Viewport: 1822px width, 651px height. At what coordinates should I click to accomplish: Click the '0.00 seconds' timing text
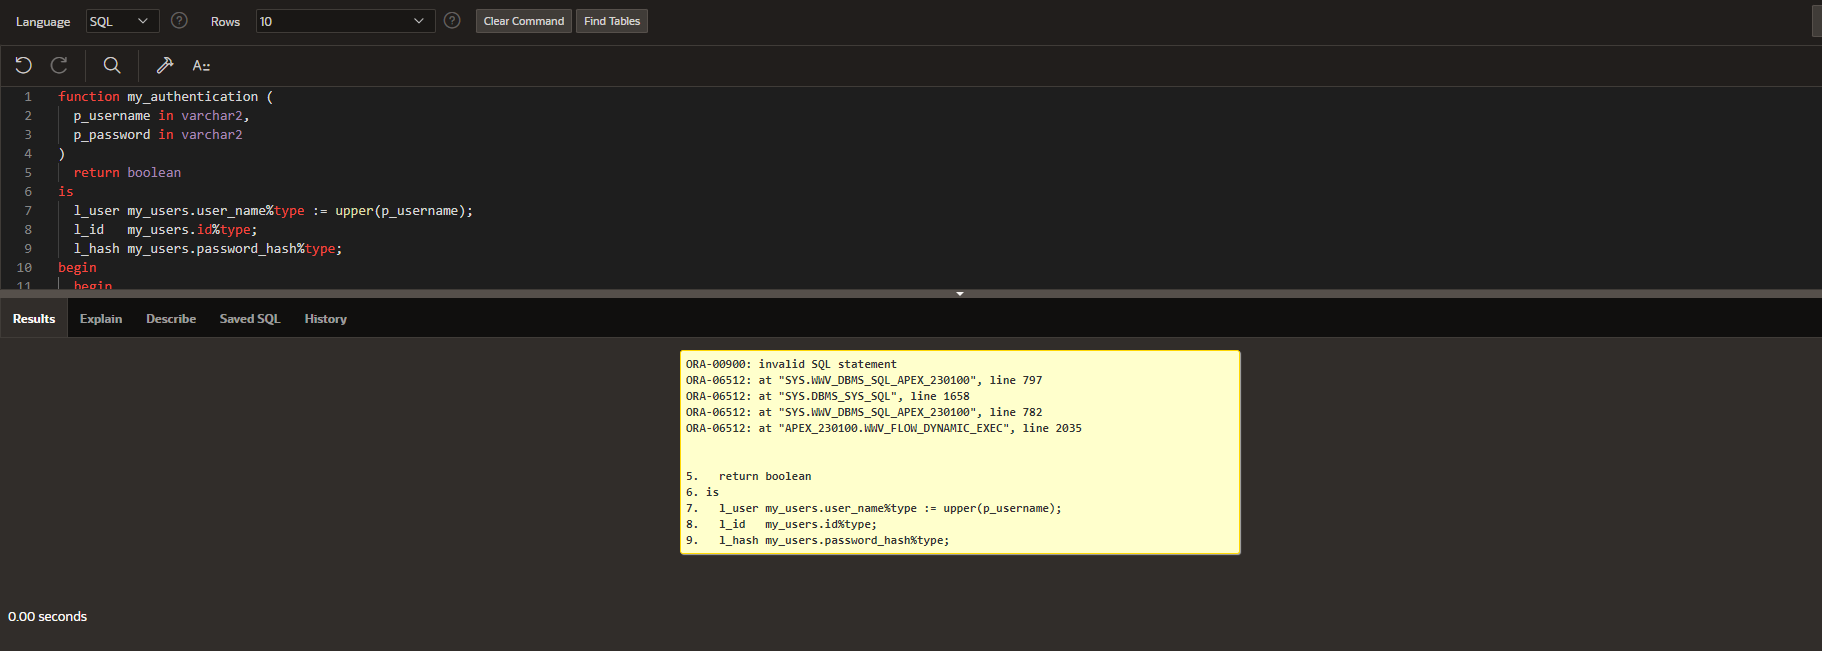(47, 616)
